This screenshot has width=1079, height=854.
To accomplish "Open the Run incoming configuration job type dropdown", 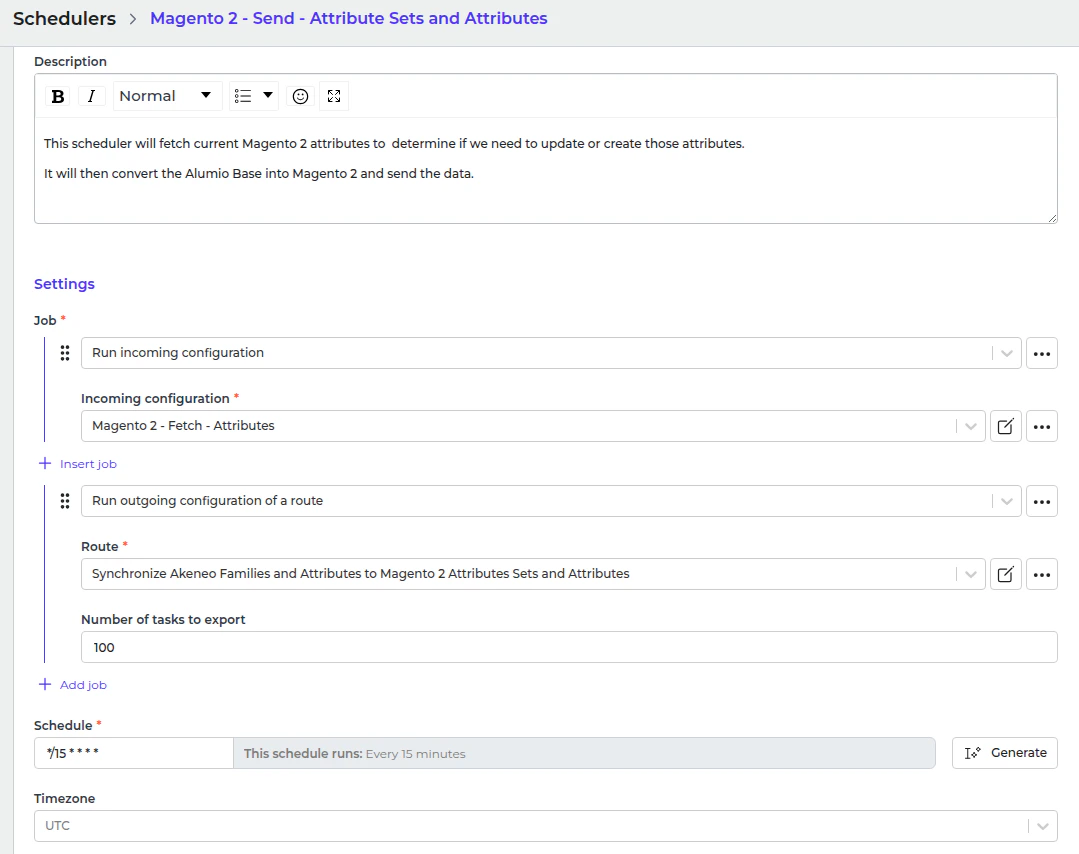I will (551, 353).
